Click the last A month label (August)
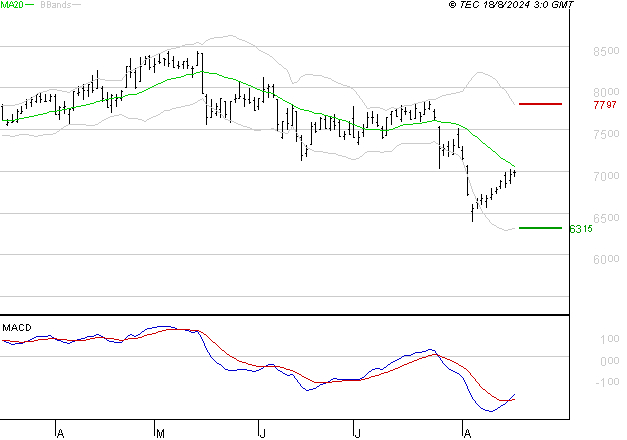 point(467,434)
